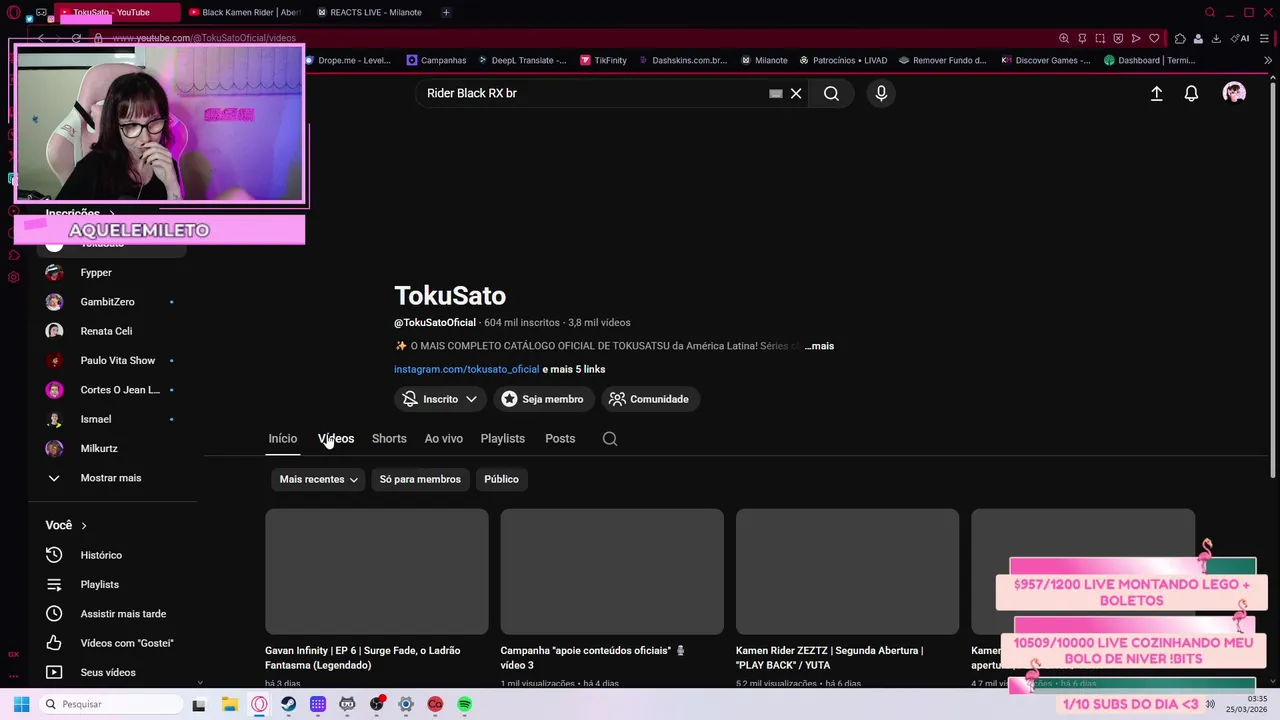Switch to the channel Playlists tab

click(502, 438)
